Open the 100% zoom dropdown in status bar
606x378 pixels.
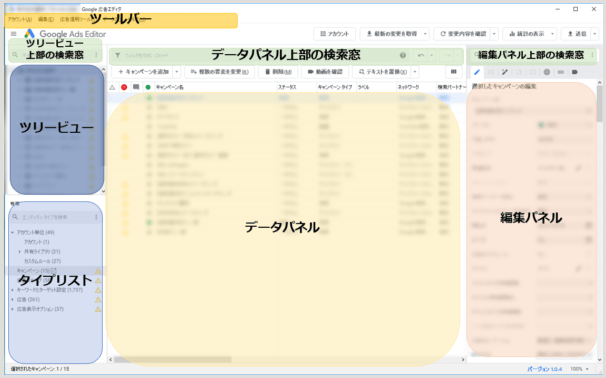tap(579, 369)
